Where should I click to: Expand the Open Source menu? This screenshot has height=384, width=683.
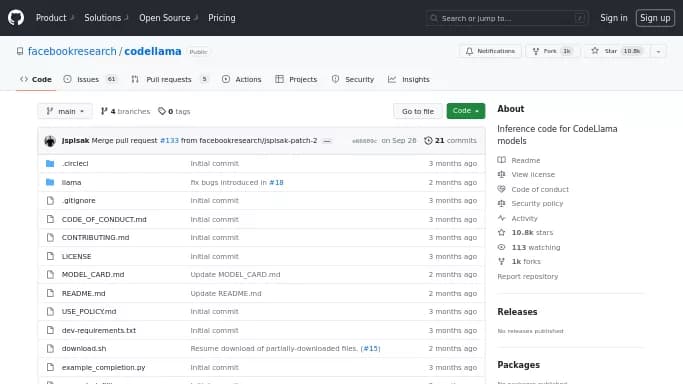pos(169,18)
